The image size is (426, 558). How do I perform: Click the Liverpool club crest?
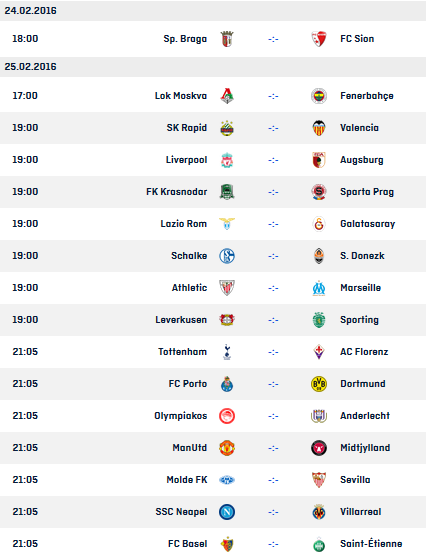pos(227,160)
